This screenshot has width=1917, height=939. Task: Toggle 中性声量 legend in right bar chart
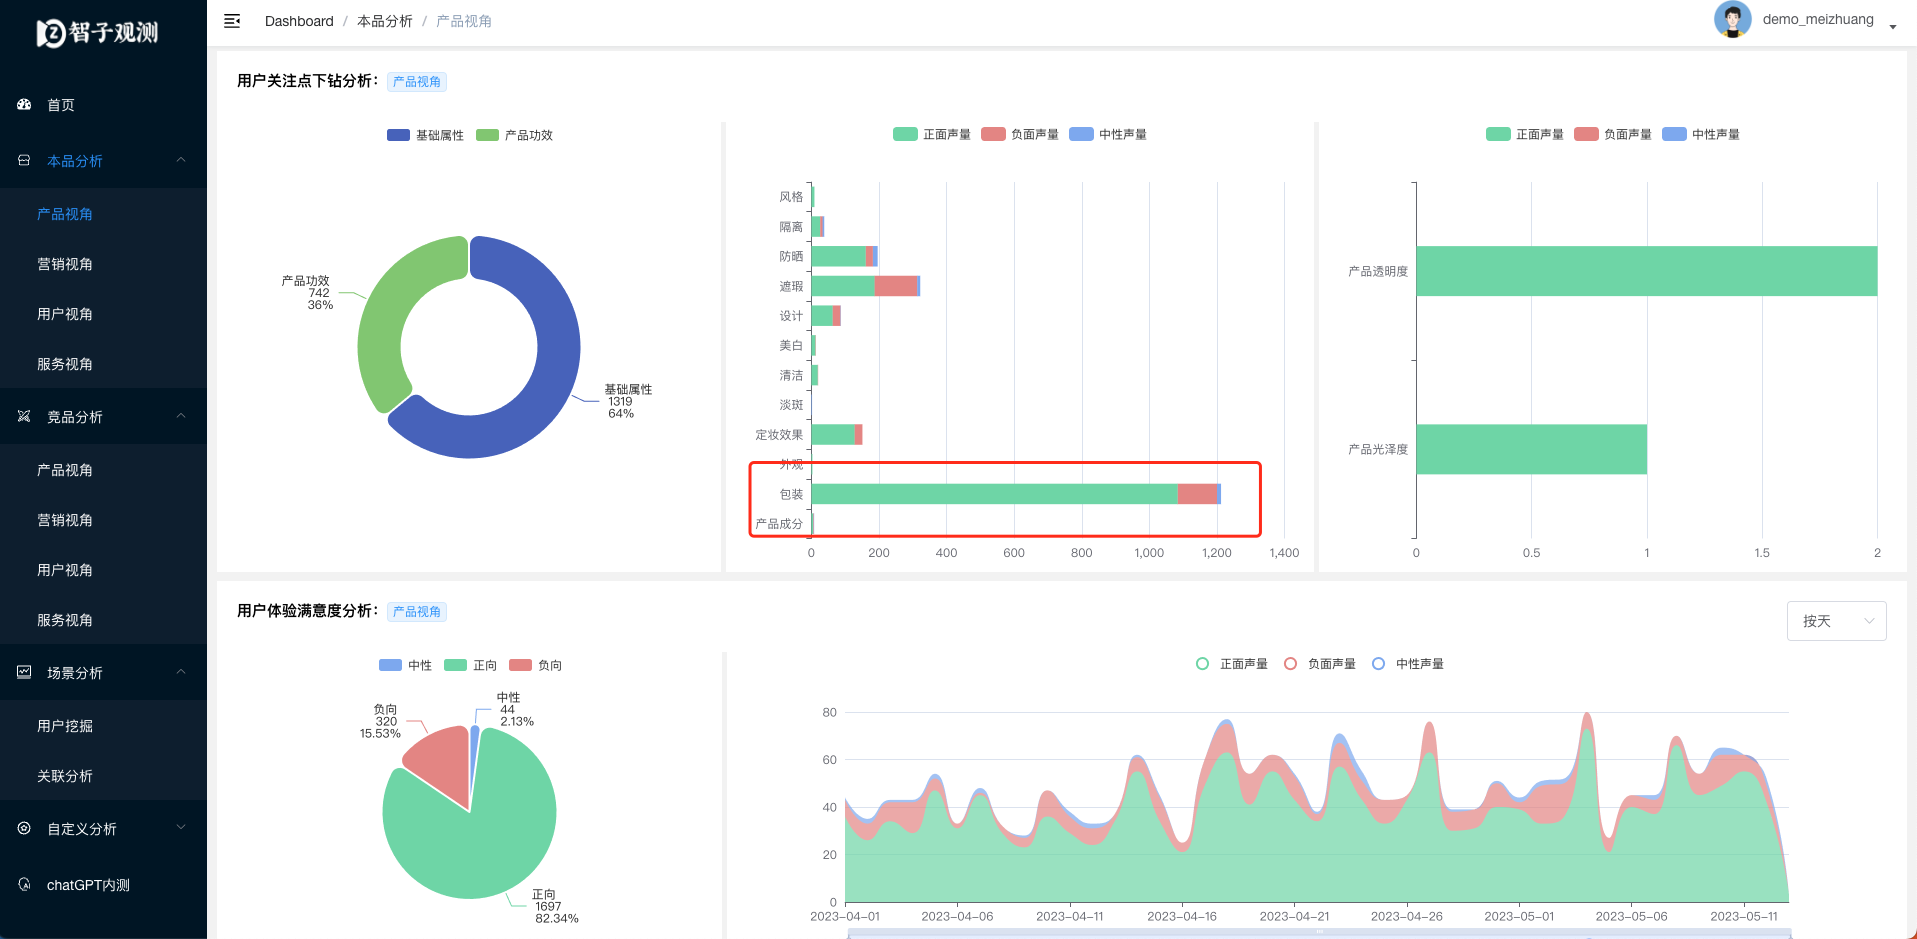point(1701,134)
